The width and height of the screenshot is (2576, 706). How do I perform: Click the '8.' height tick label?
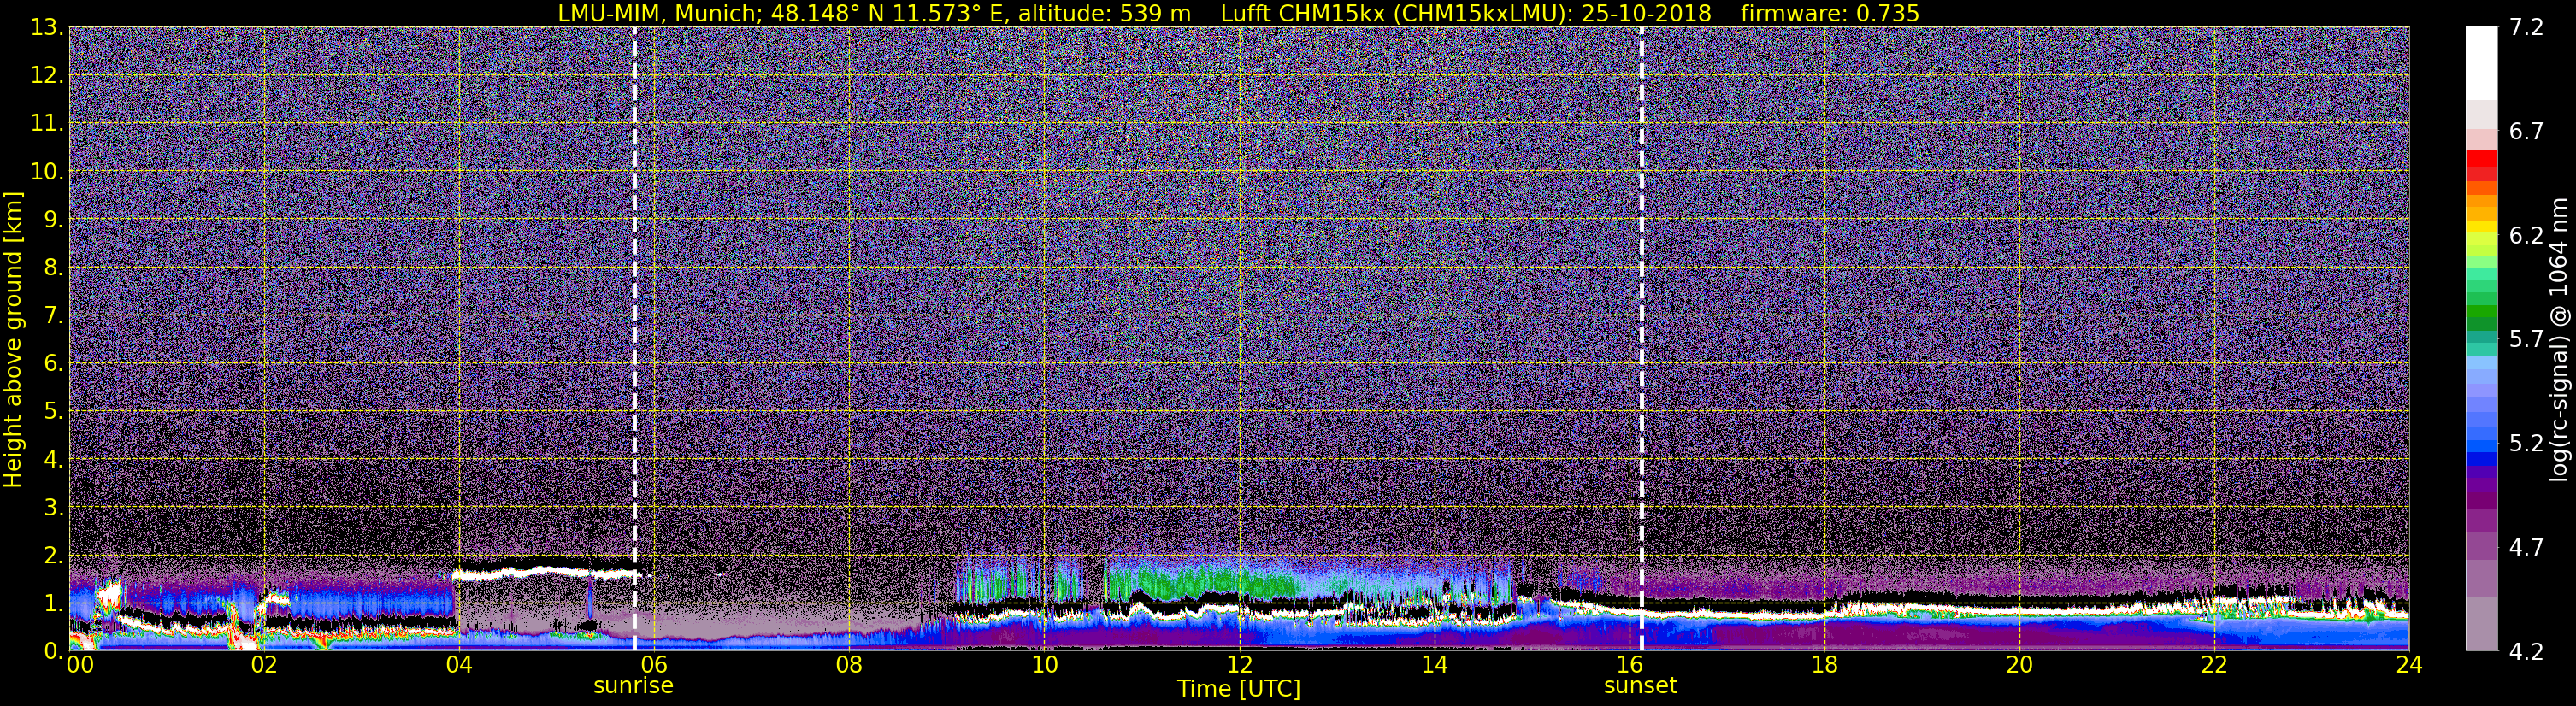pos(54,268)
